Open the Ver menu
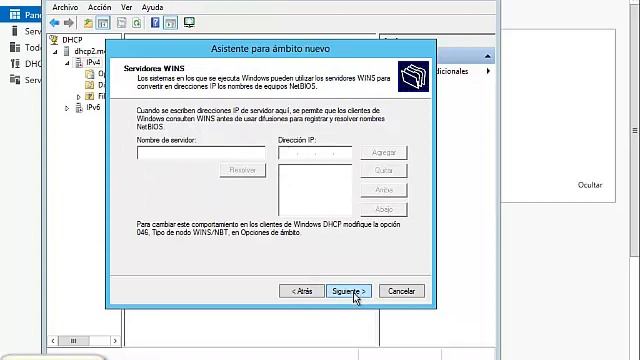 pos(127,7)
